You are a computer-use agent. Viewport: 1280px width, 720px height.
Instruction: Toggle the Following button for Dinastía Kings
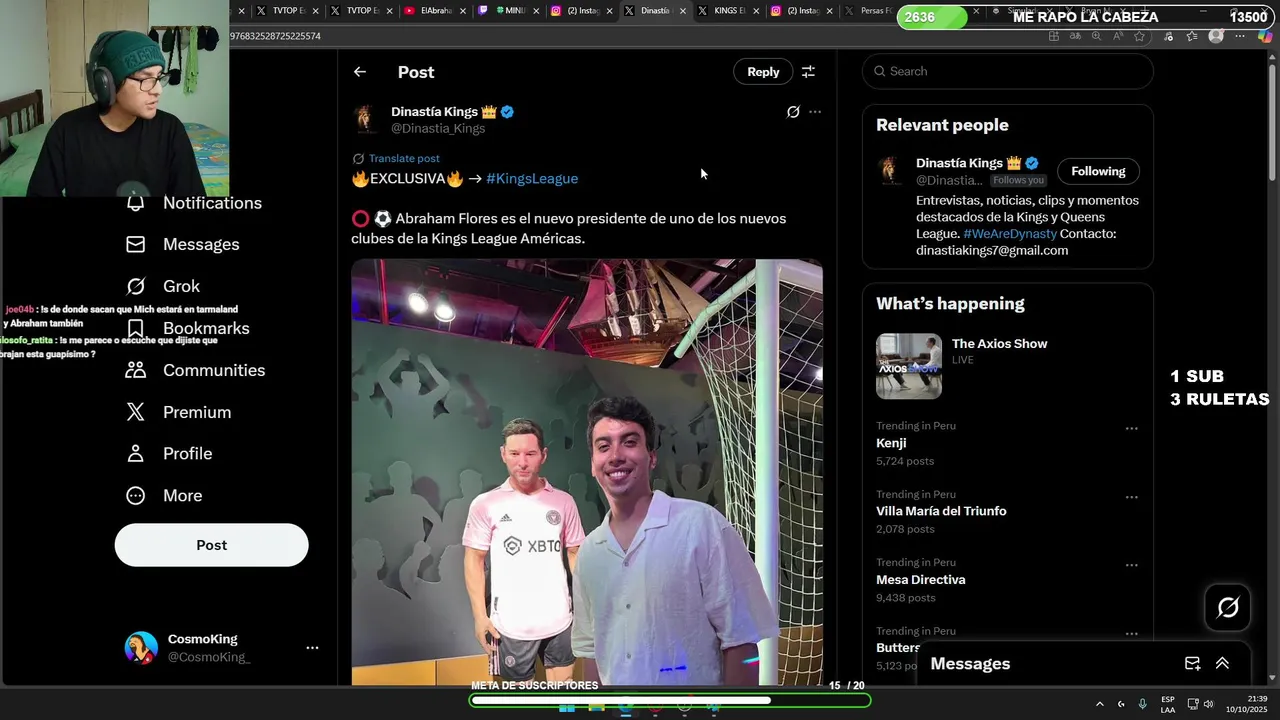tap(1098, 171)
